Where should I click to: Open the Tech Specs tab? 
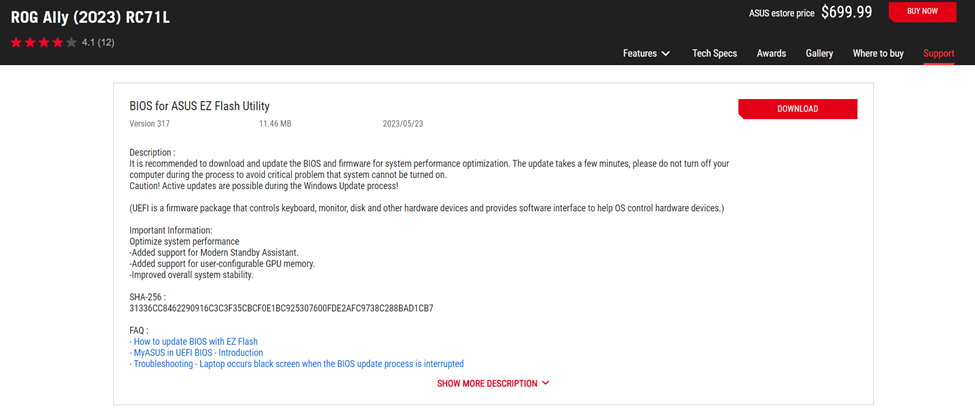click(714, 54)
